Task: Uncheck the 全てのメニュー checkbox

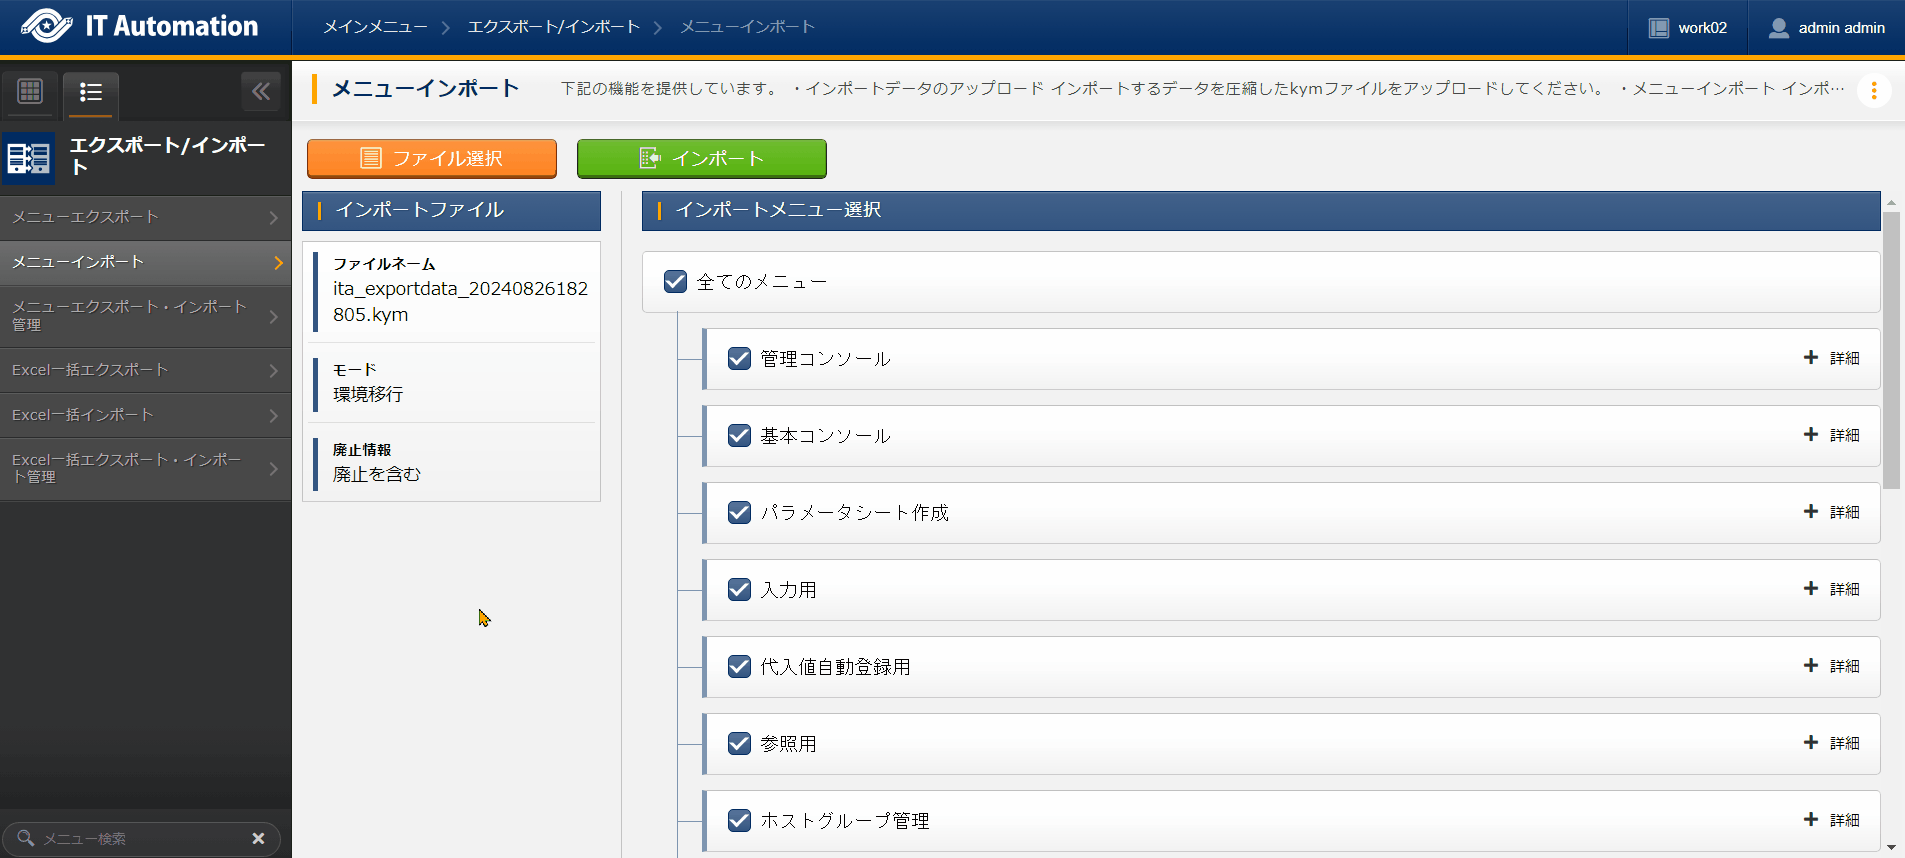Action: [676, 282]
